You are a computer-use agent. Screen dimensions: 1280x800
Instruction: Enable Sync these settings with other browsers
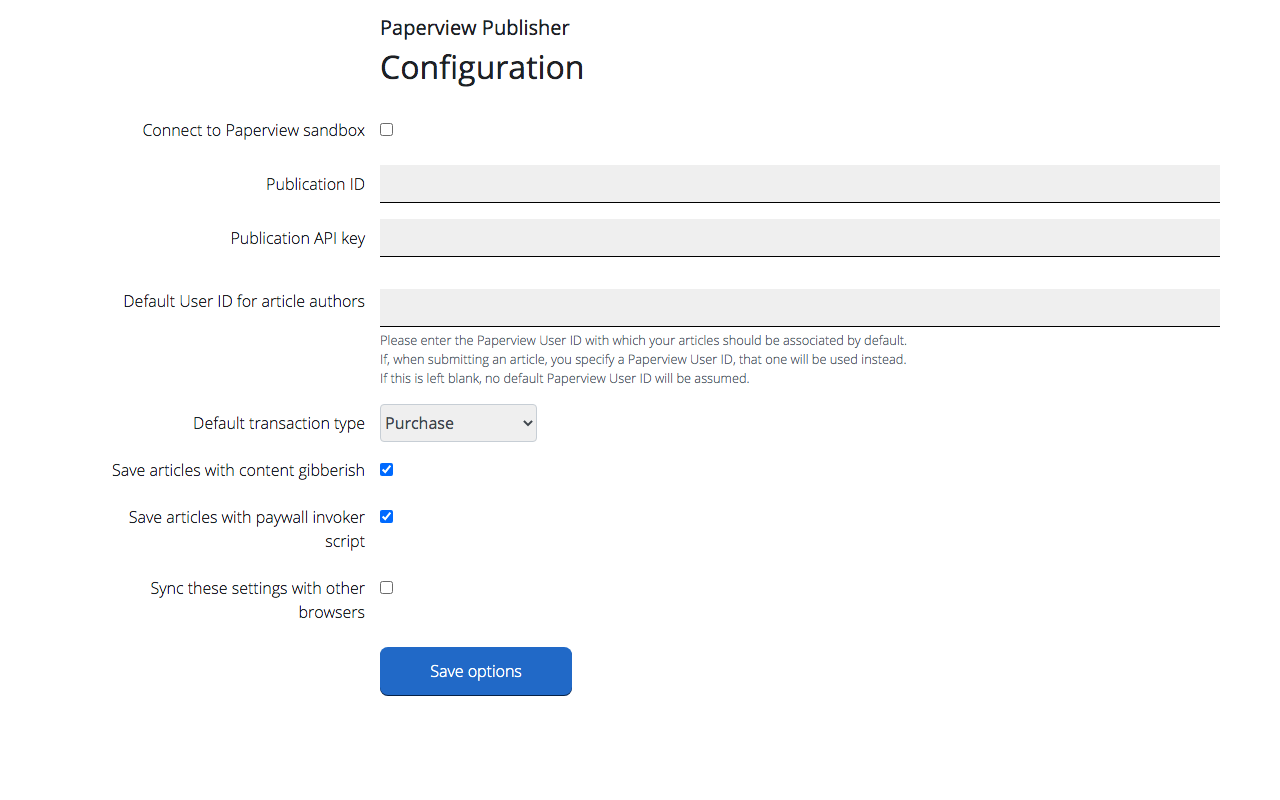pos(387,588)
